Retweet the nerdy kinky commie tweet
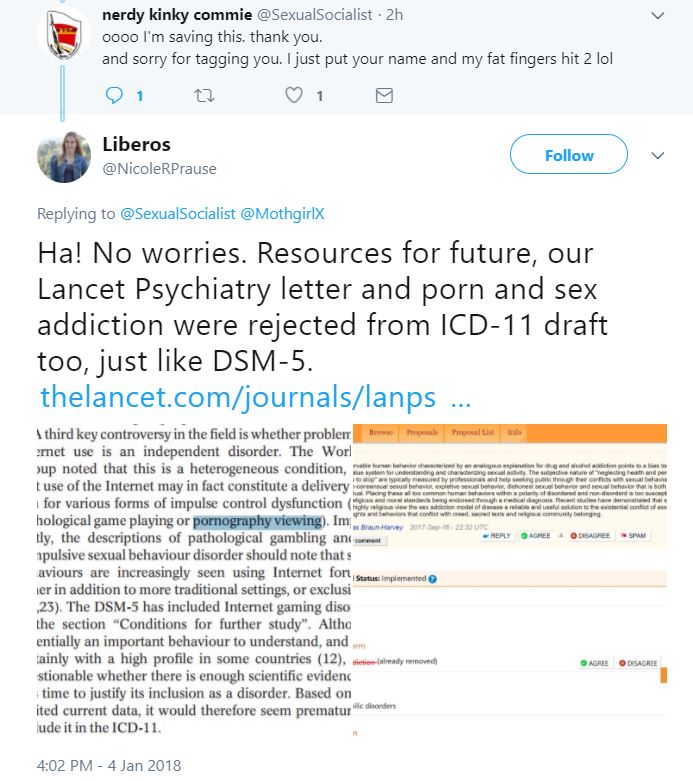Viewport: 693px width, 781px height. click(204, 95)
